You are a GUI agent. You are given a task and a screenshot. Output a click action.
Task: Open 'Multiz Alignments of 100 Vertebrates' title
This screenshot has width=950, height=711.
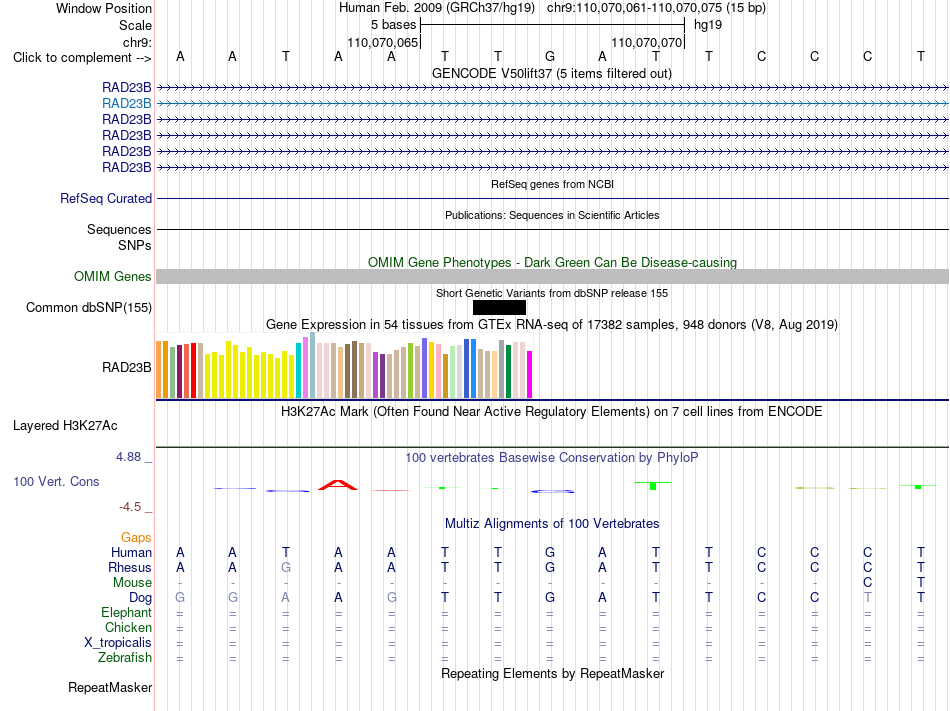pos(552,524)
